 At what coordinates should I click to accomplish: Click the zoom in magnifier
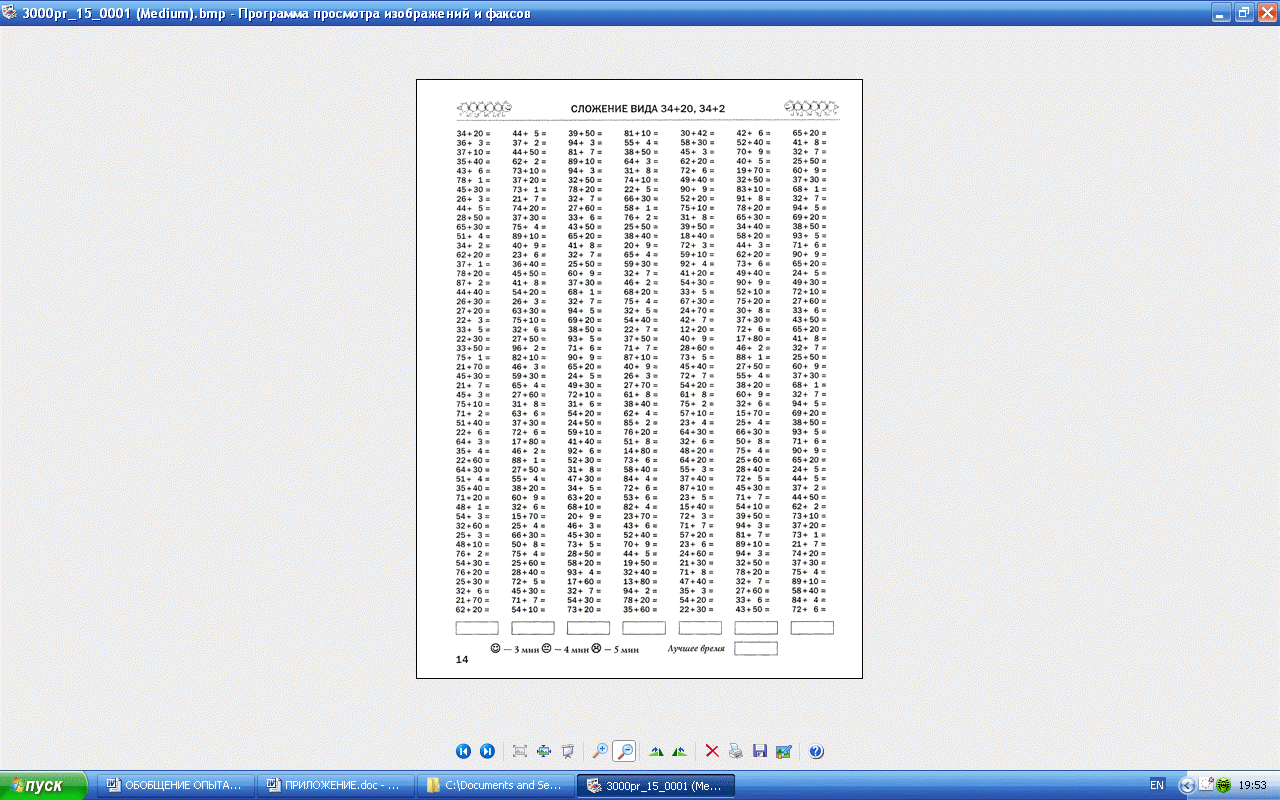click(600, 751)
